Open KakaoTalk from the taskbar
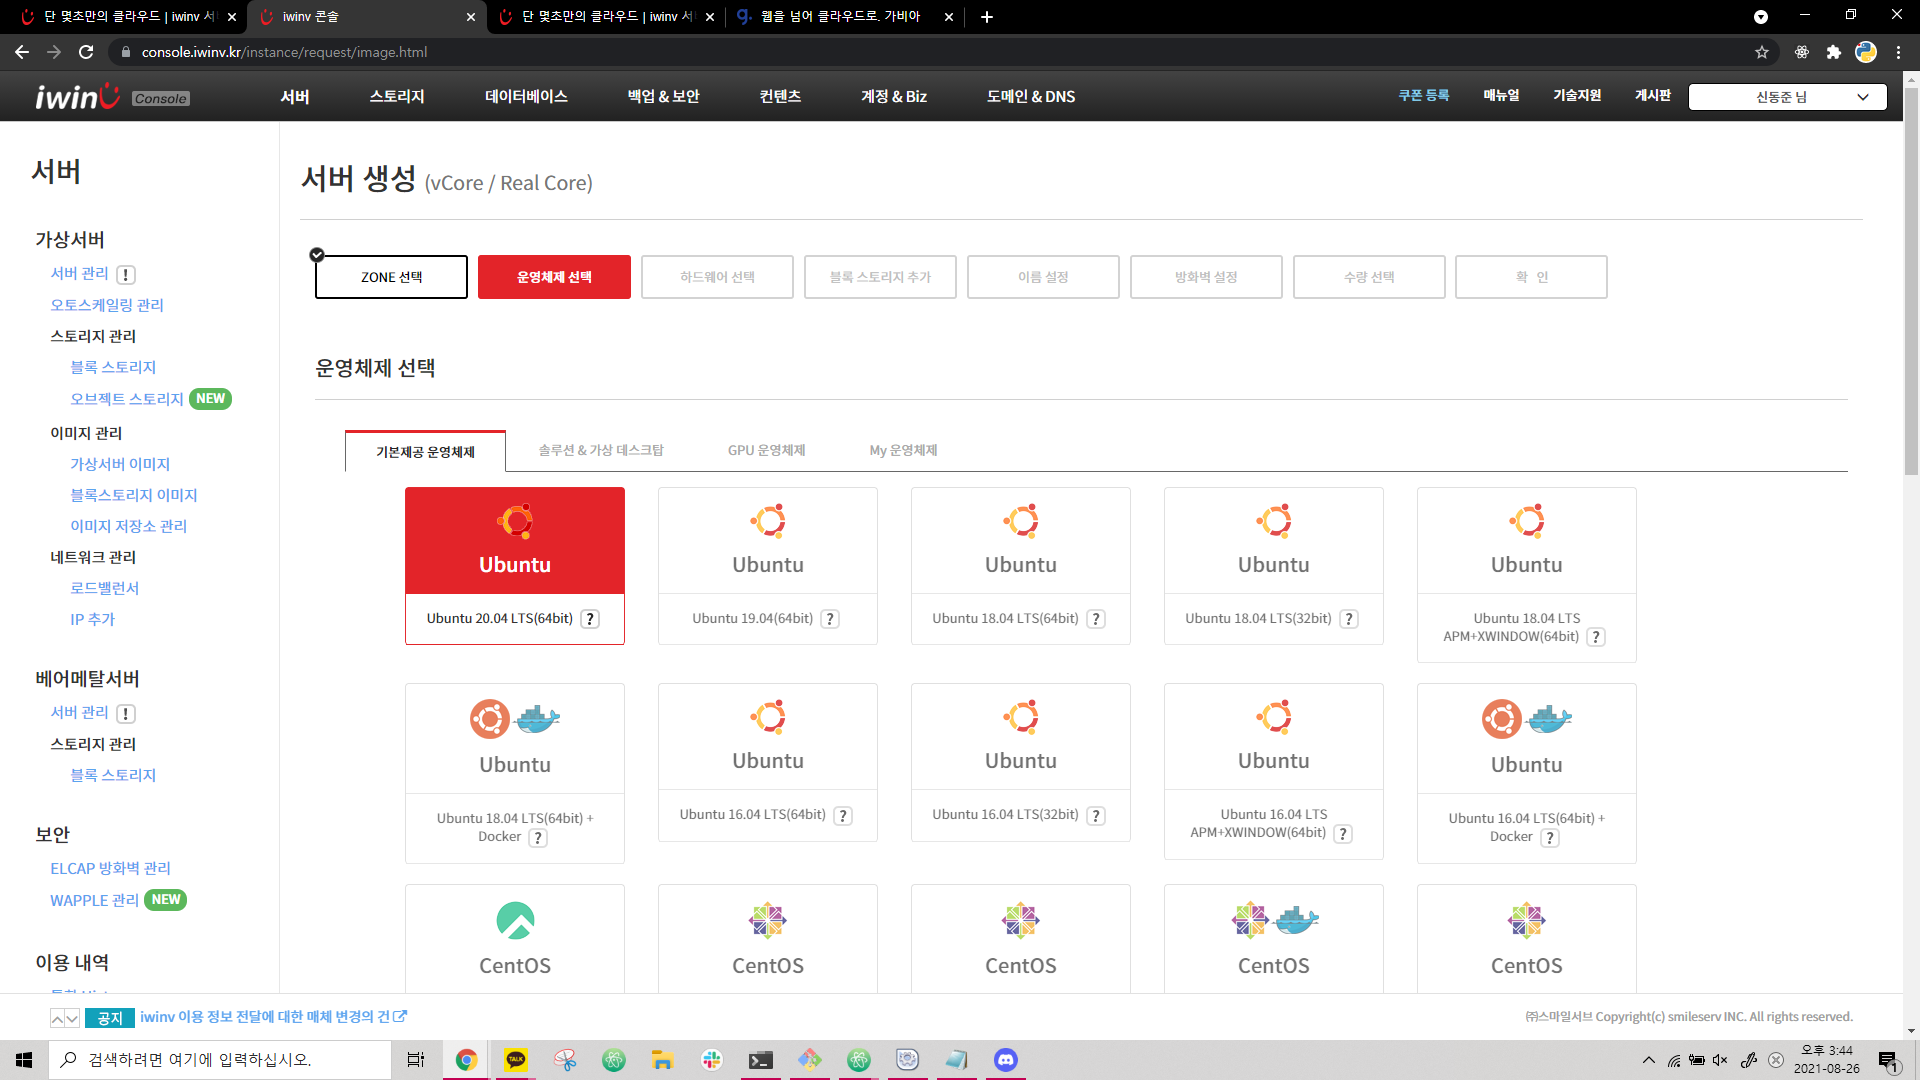Viewport: 1920px width, 1080px height. point(516,1060)
